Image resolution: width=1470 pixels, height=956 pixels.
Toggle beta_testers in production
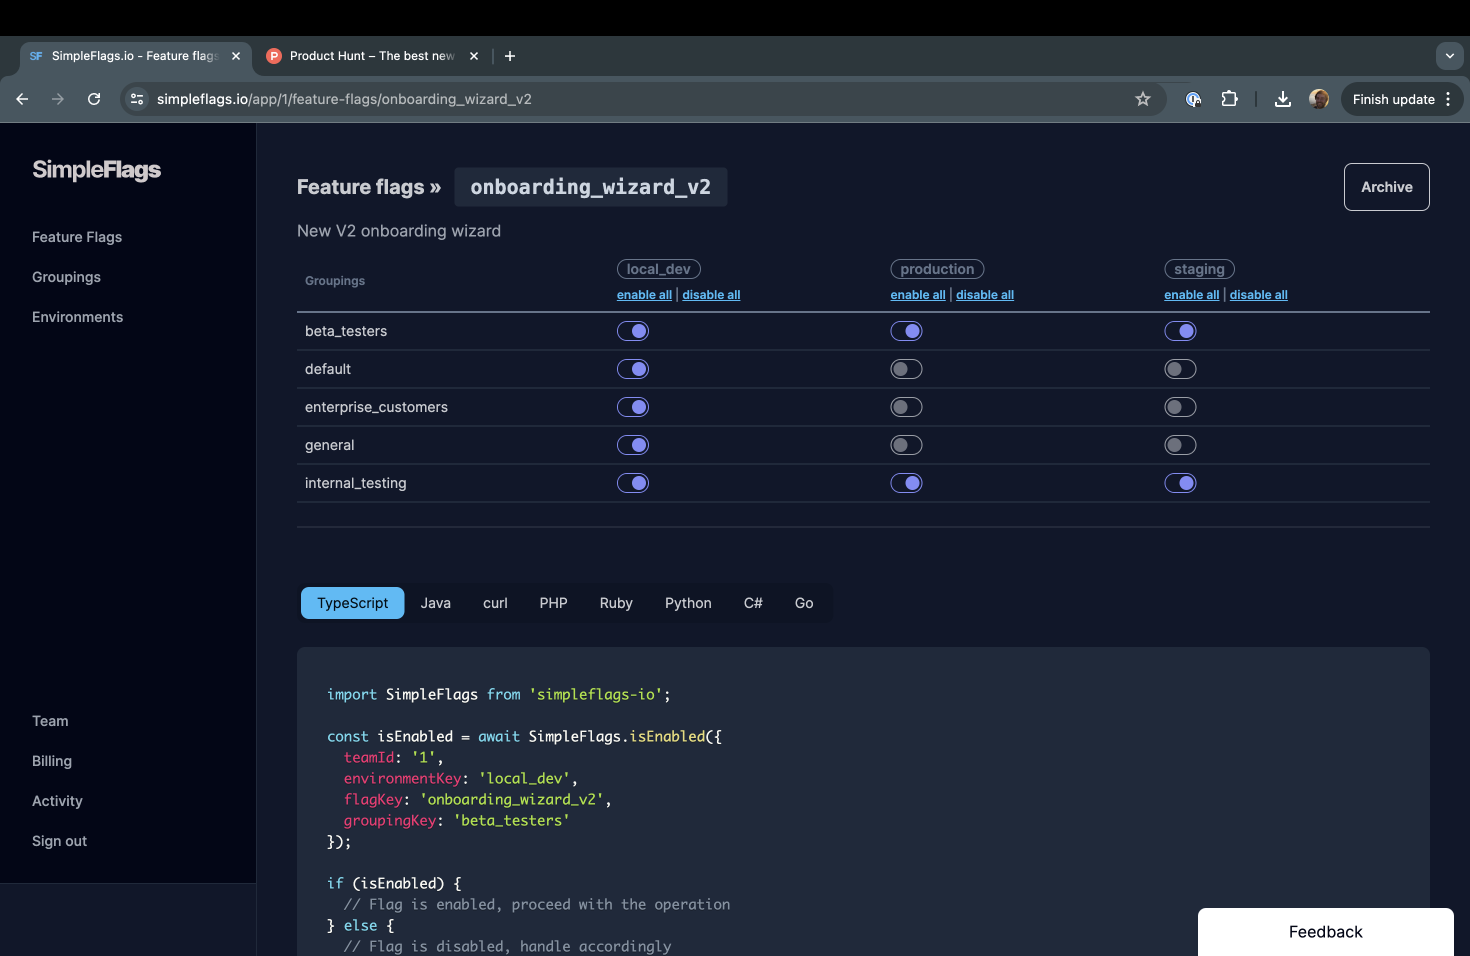click(906, 331)
